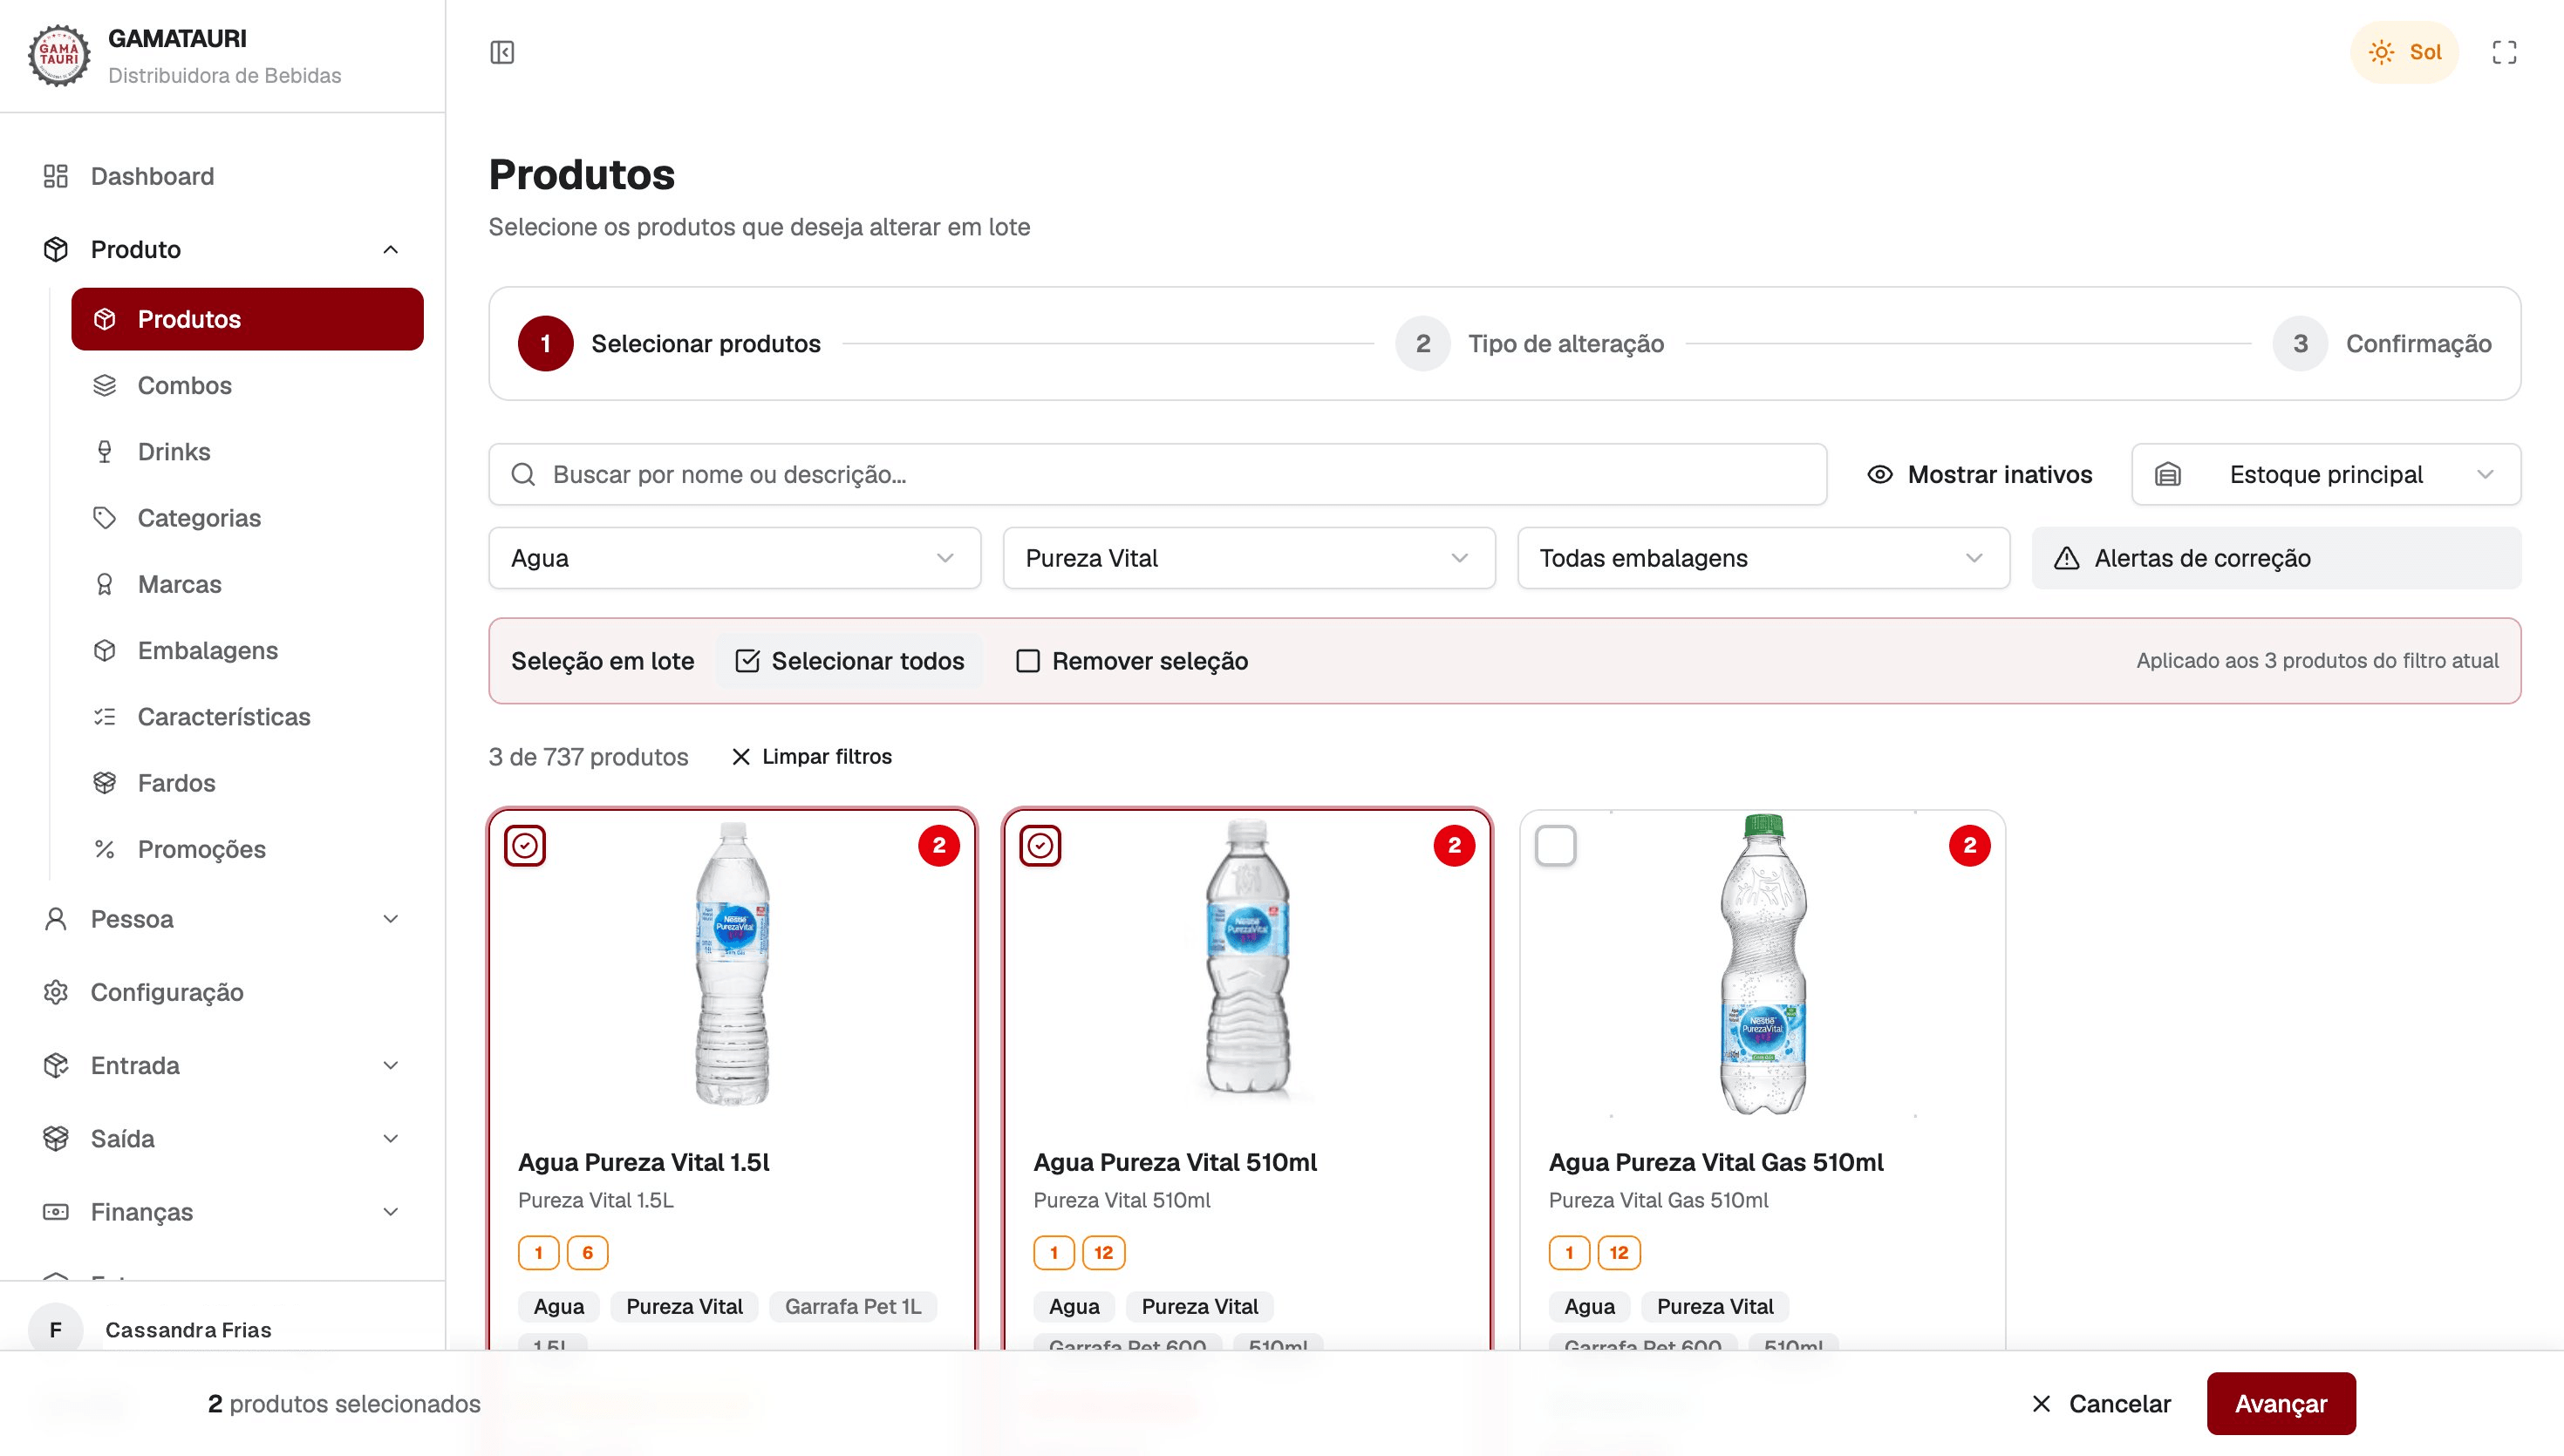Open Categorias in the sidebar
Viewport: 2564px width, 1456px height.
coord(247,518)
